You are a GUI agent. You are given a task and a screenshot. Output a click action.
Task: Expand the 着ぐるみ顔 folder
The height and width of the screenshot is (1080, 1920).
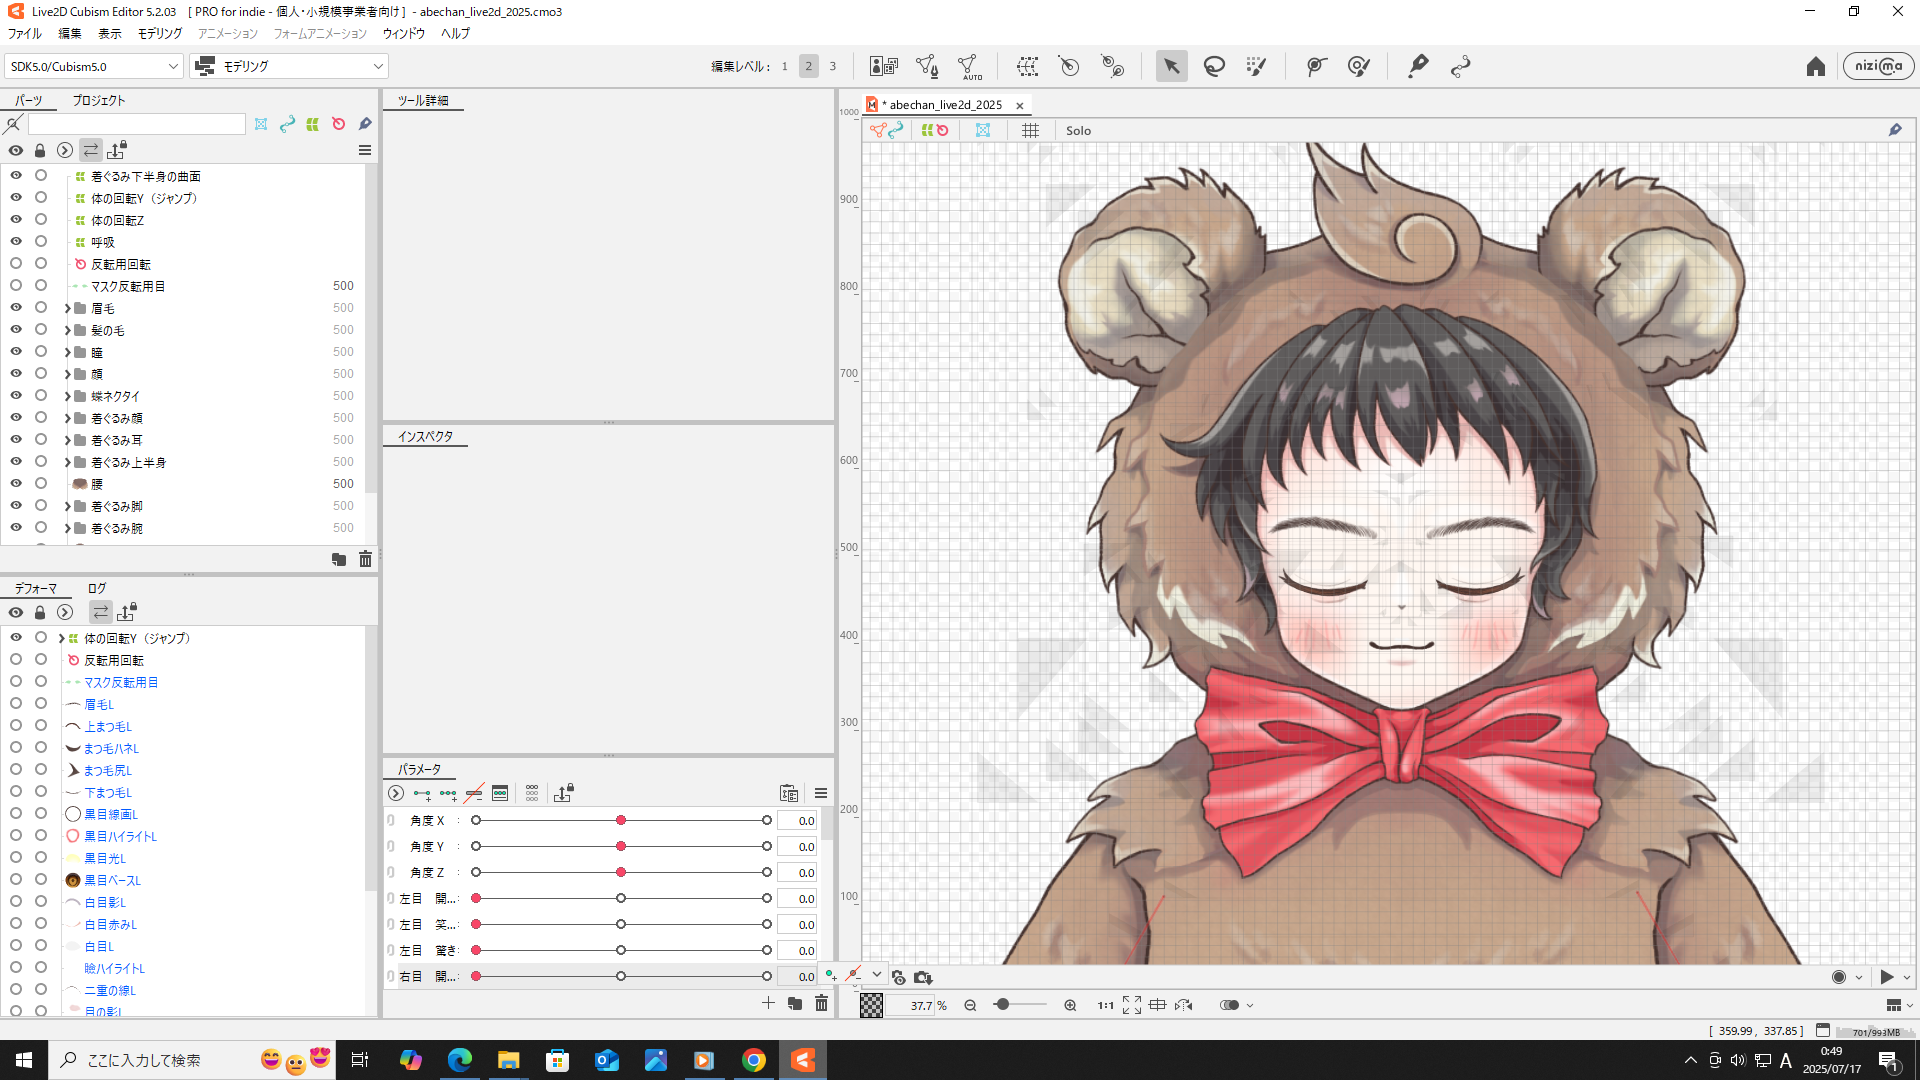coord(68,419)
